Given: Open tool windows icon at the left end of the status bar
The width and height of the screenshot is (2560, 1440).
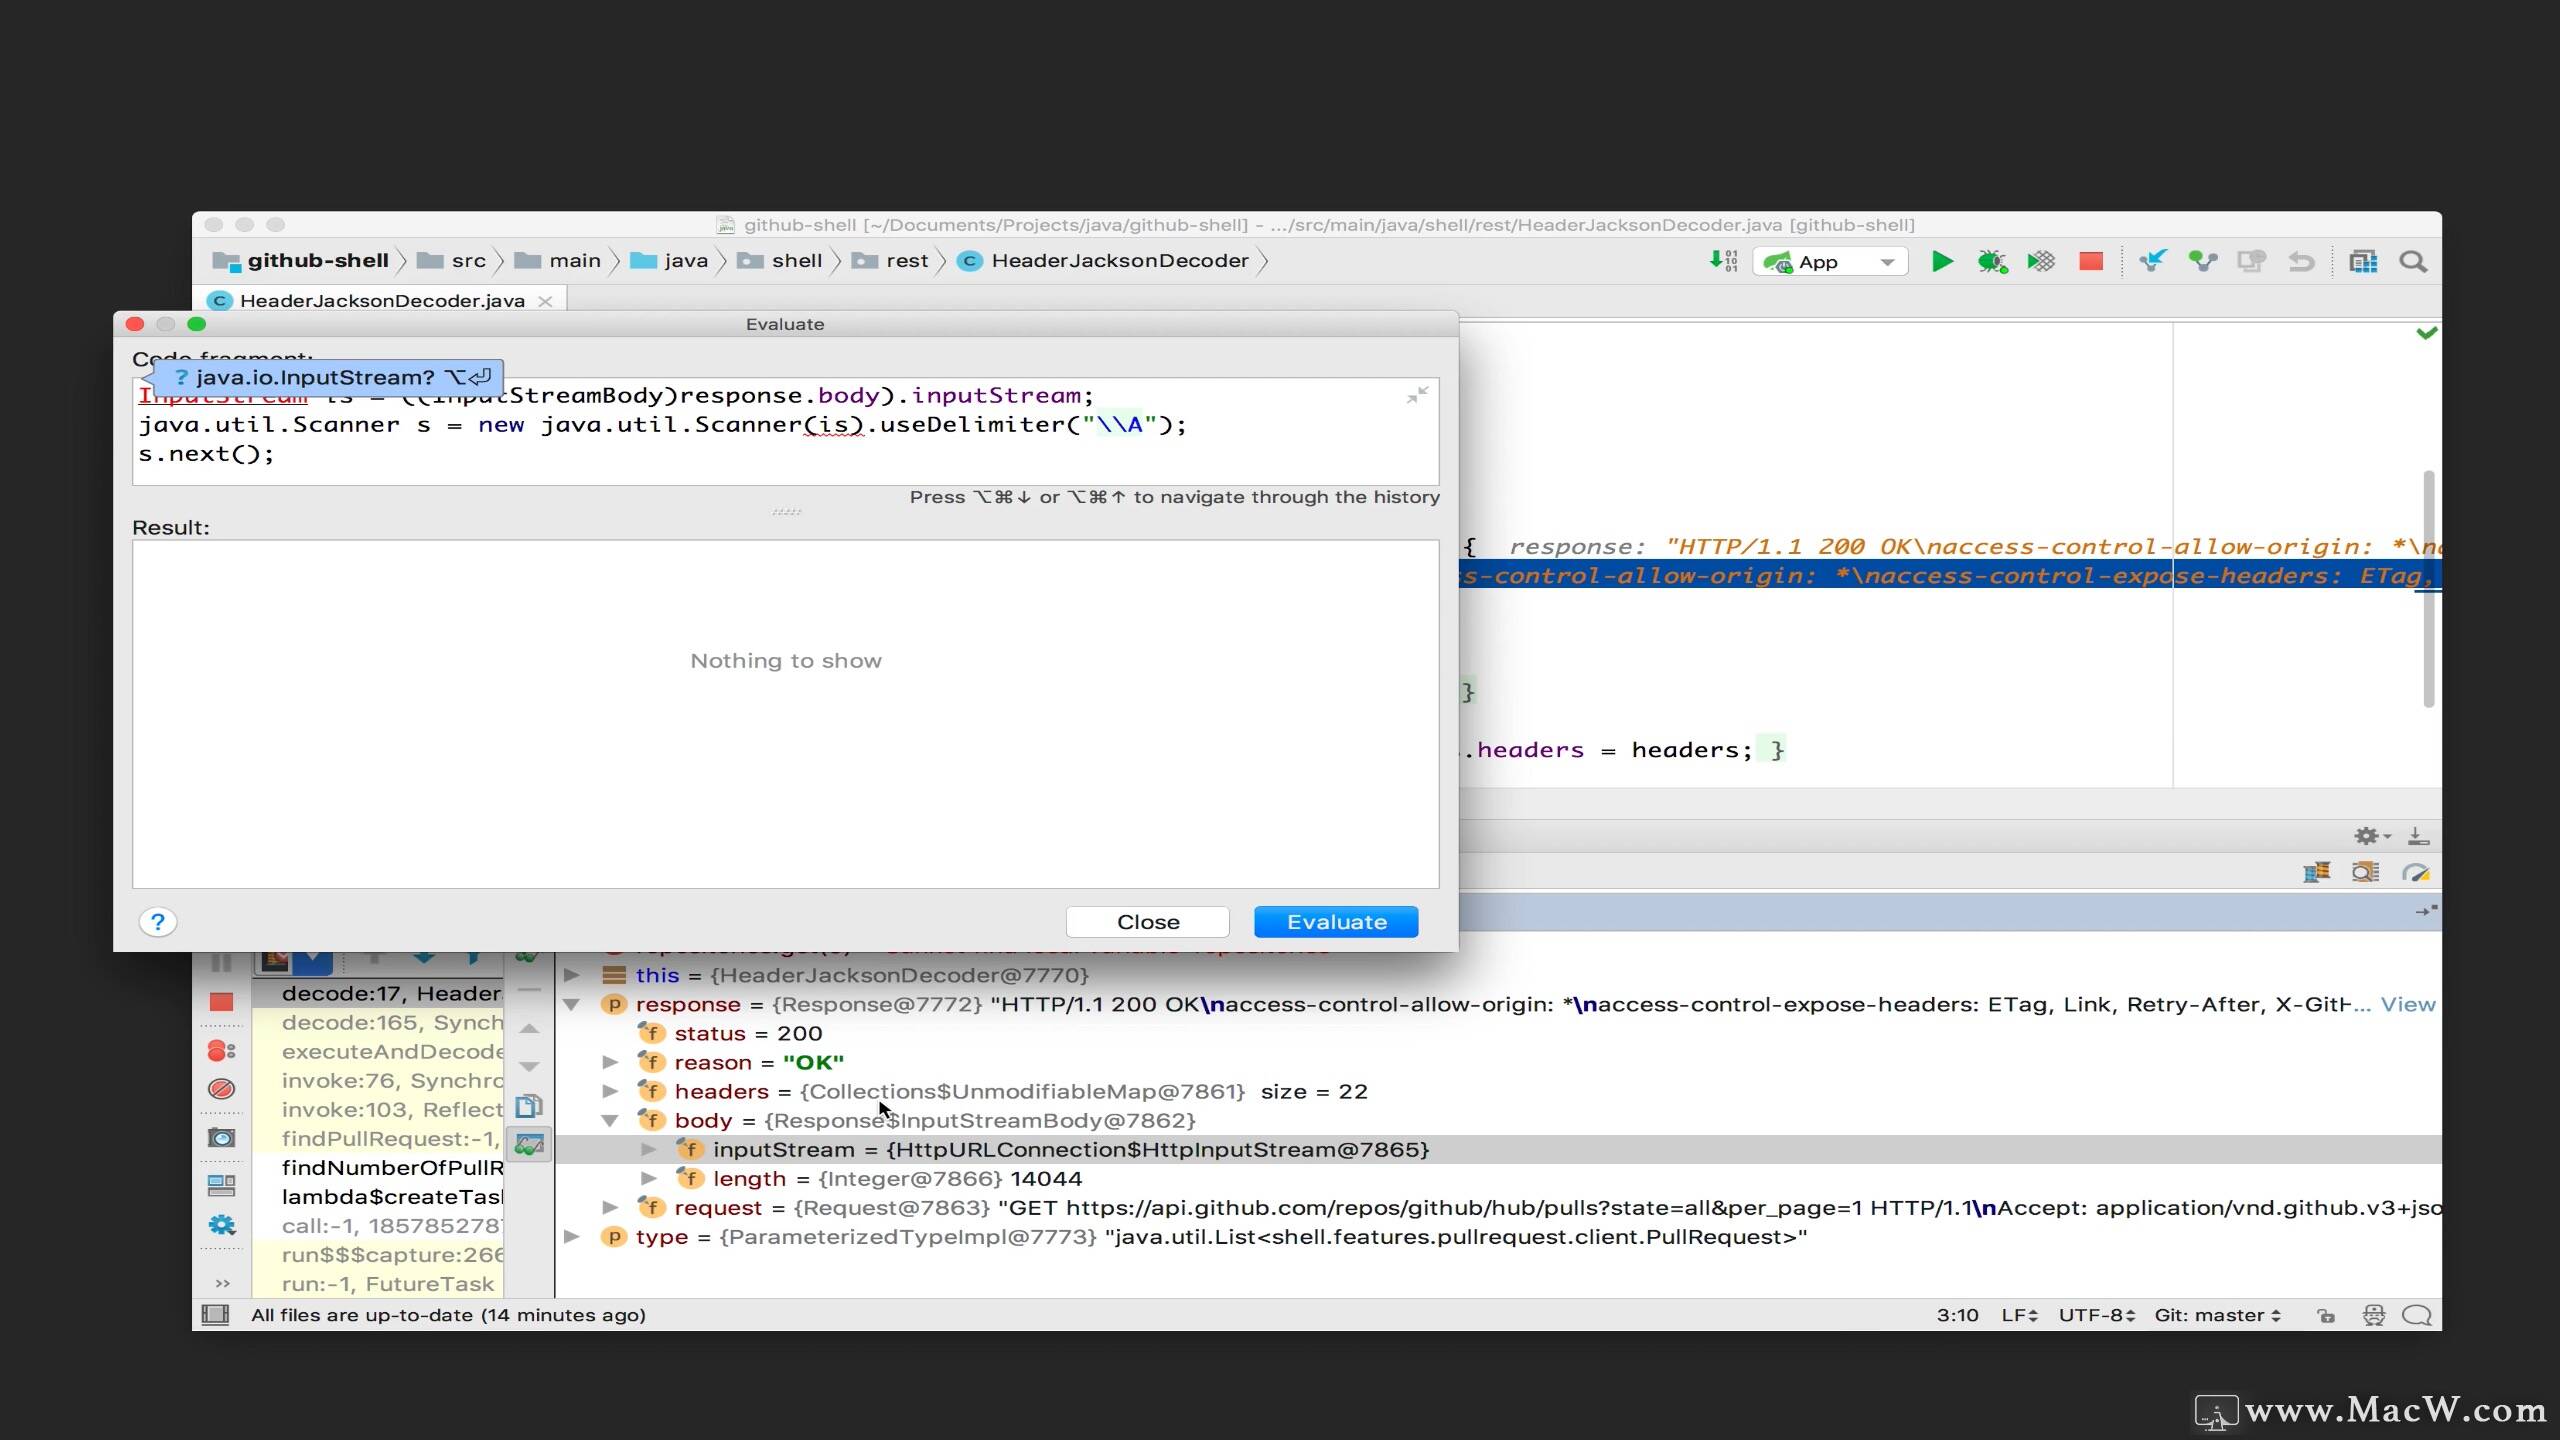Looking at the screenshot, I should (216, 1315).
